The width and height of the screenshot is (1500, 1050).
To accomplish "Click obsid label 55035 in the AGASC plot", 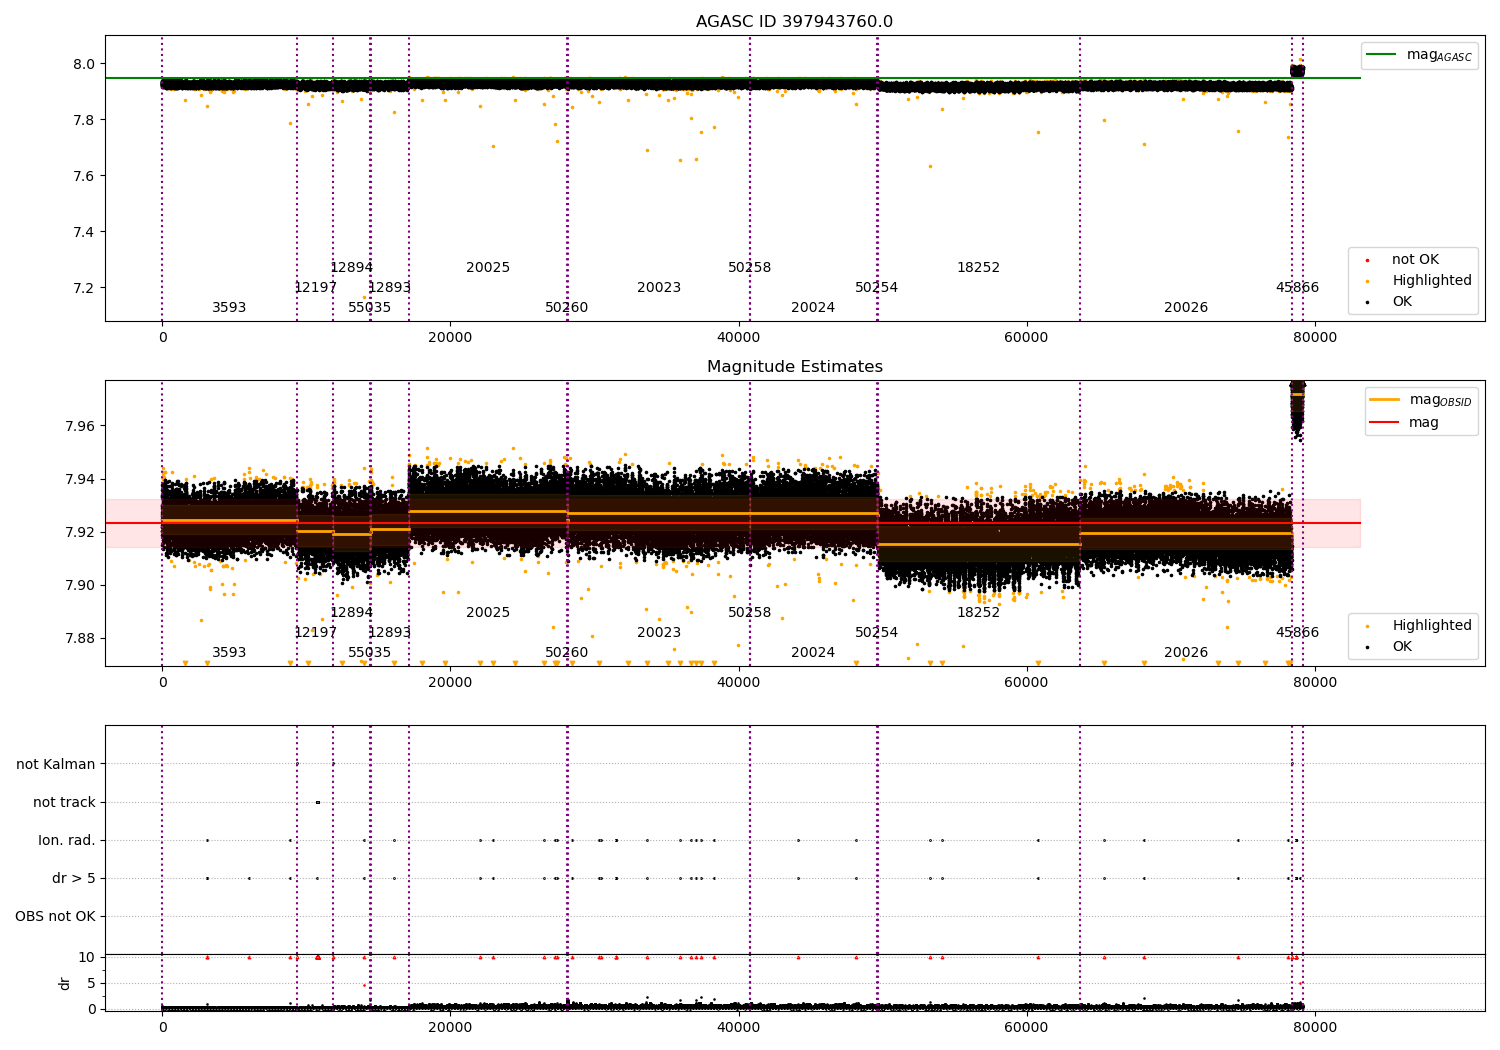I will (370, 308).
